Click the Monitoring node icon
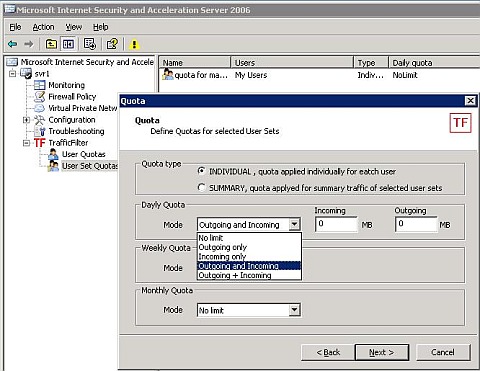This screenshot has height=371, width=480. click(x=39, y=85)
